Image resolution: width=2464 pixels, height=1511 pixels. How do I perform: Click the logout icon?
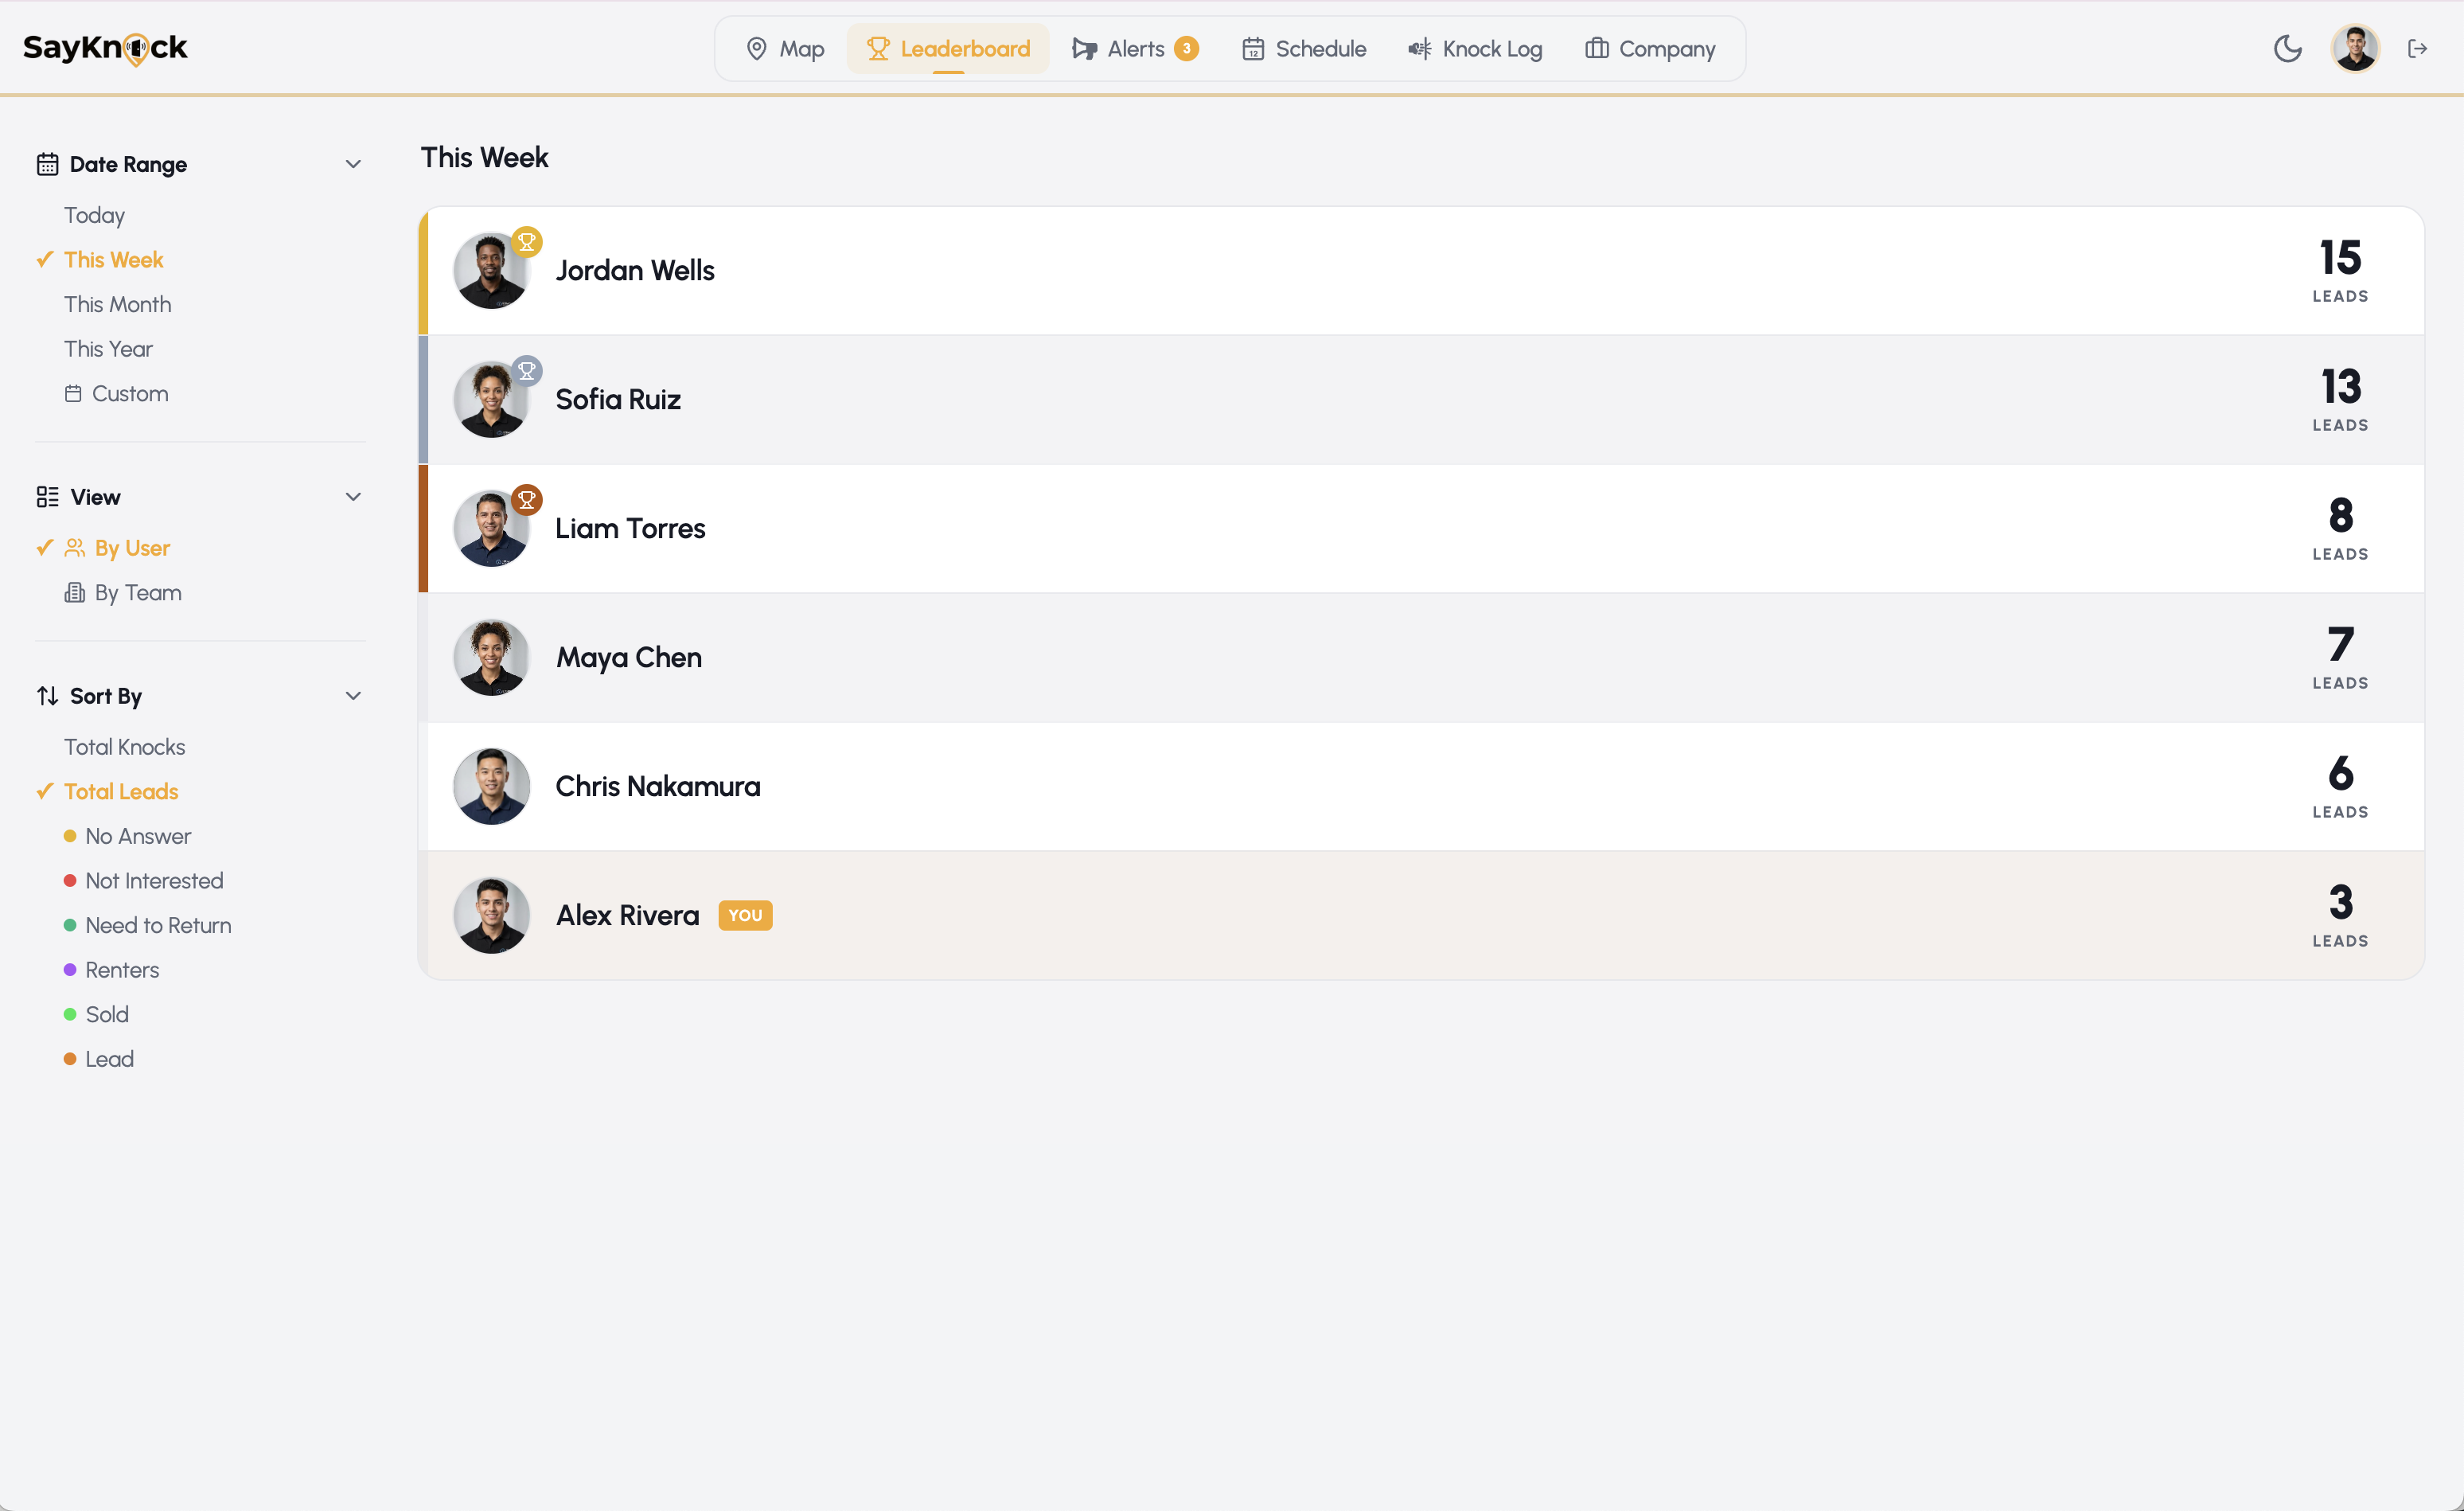2418,49
